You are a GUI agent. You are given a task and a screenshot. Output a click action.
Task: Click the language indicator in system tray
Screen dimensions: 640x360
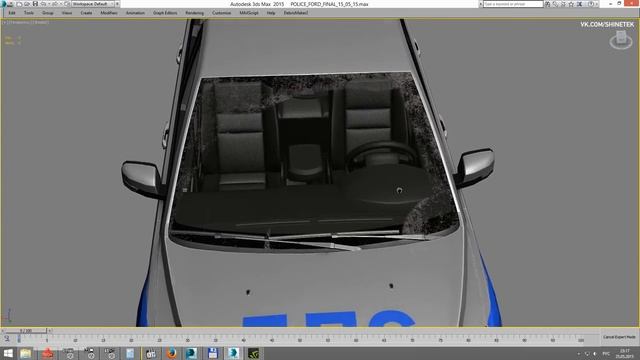point(606,353)
